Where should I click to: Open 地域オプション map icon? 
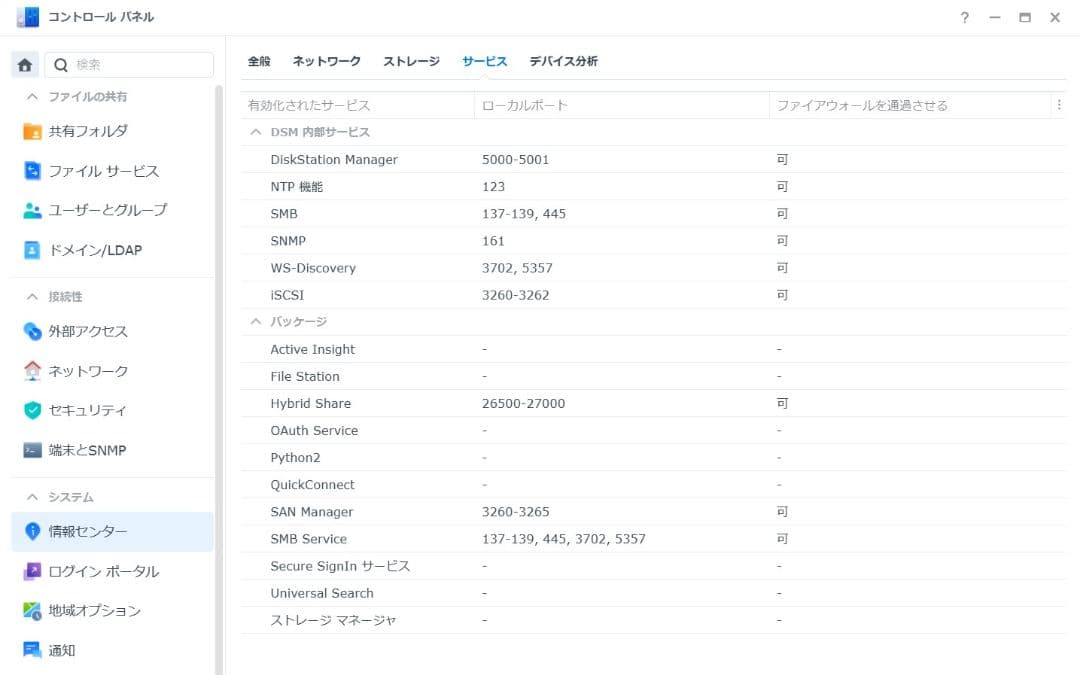tap(32, 611)
